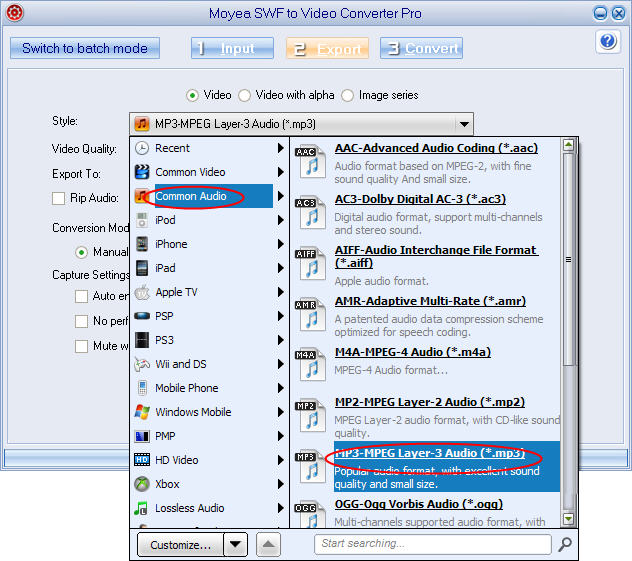Click the search magnifier icon
The width and height of the screenshot is (632, 561).
565,544
